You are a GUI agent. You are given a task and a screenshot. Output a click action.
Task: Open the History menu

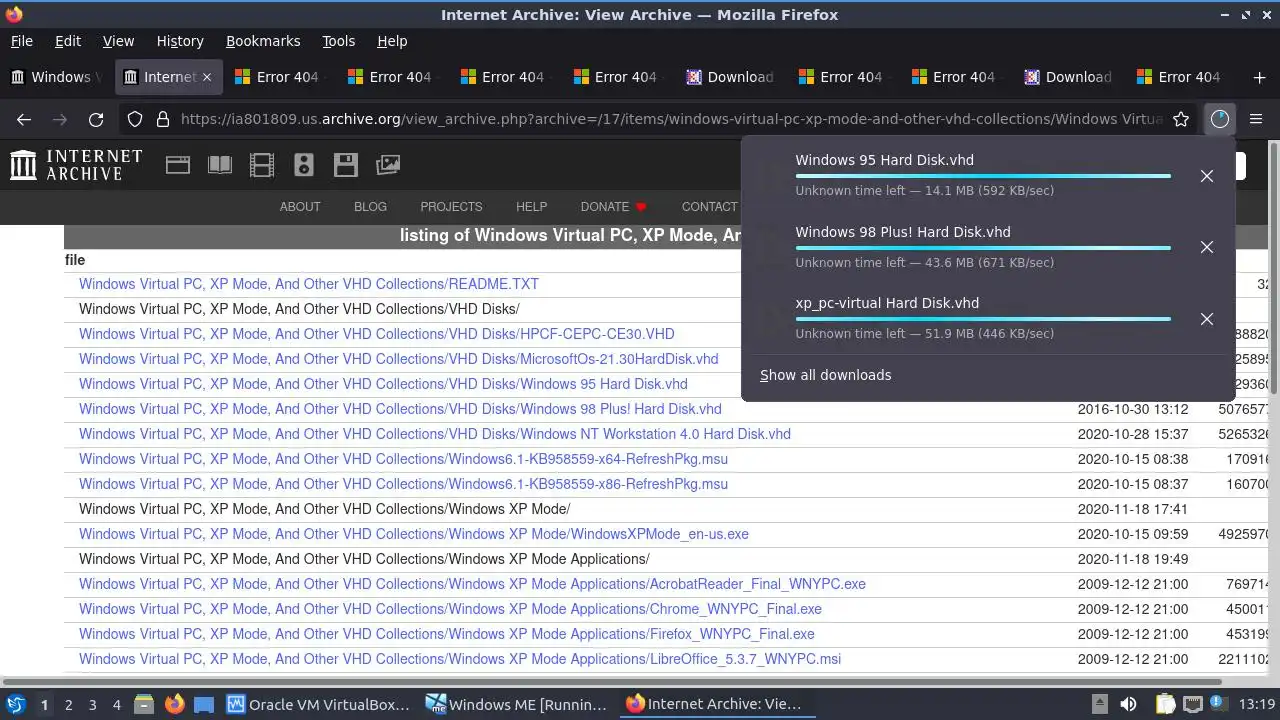pos(180,41)
